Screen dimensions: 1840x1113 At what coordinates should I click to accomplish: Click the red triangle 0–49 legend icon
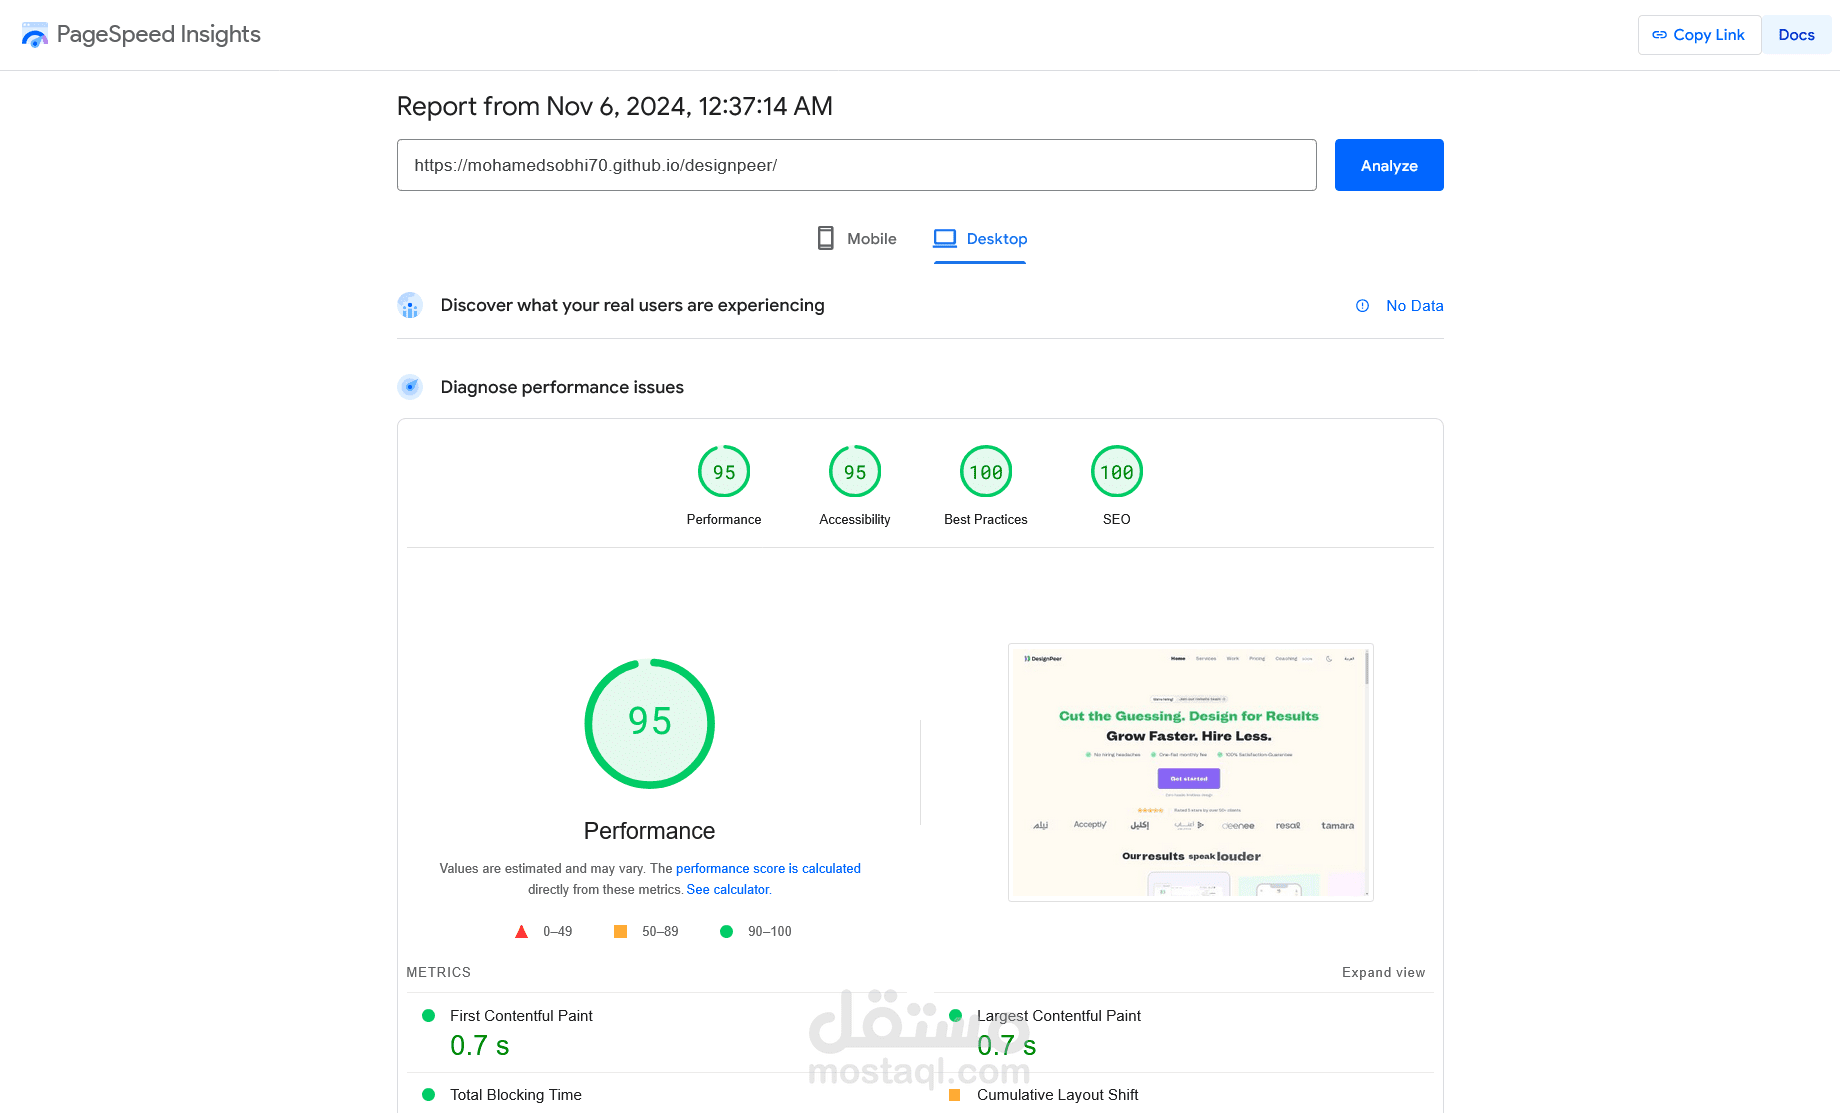[x=521, y=931]
